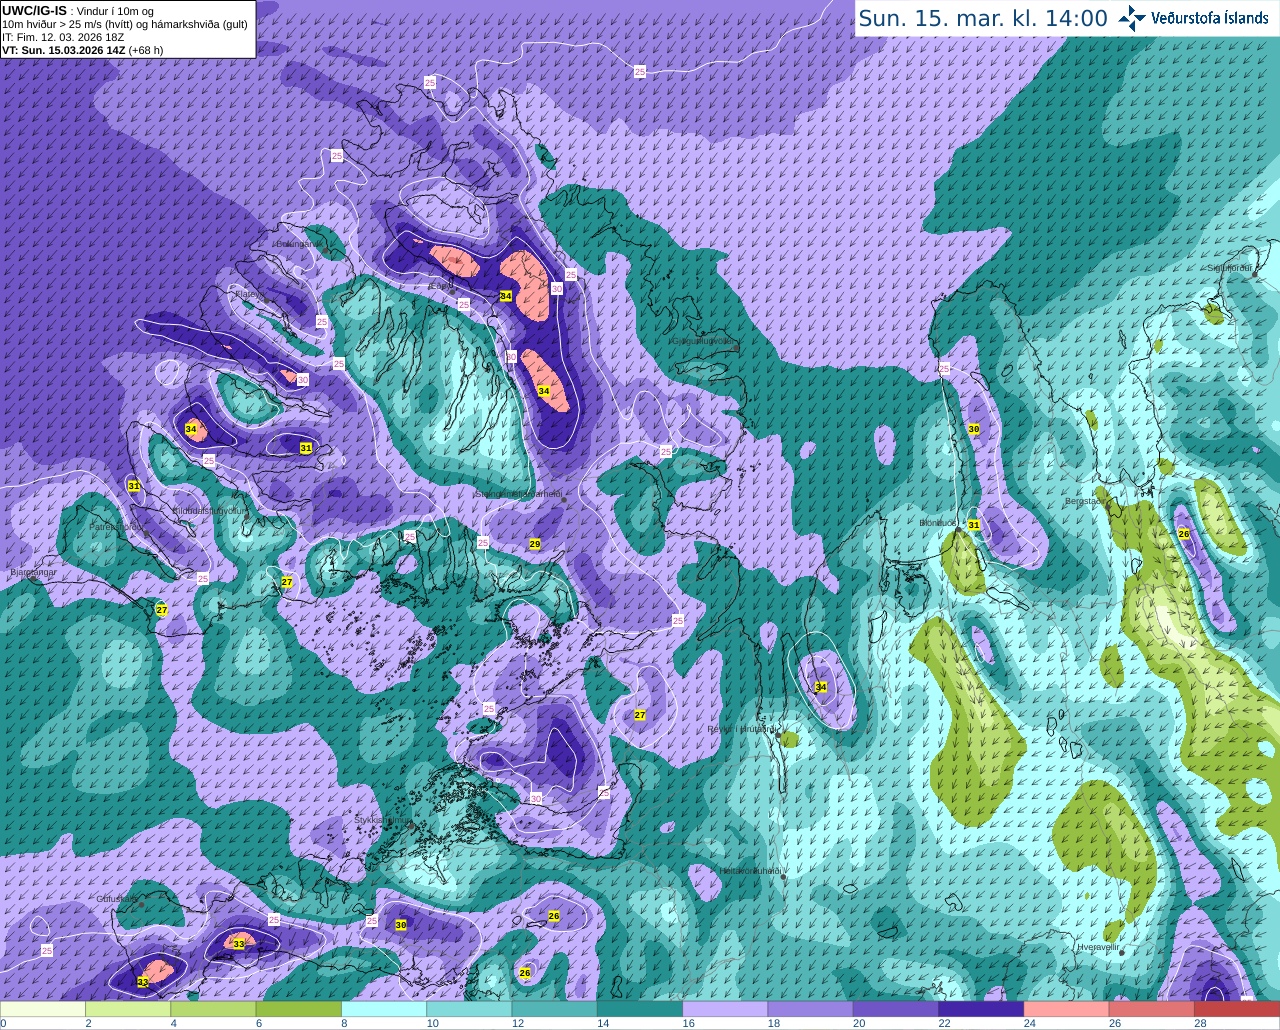This screenshot has width=1280, height=1030.
Task: Click the 14–16 dark teal legend swatch
Action: click(640, 1009)
